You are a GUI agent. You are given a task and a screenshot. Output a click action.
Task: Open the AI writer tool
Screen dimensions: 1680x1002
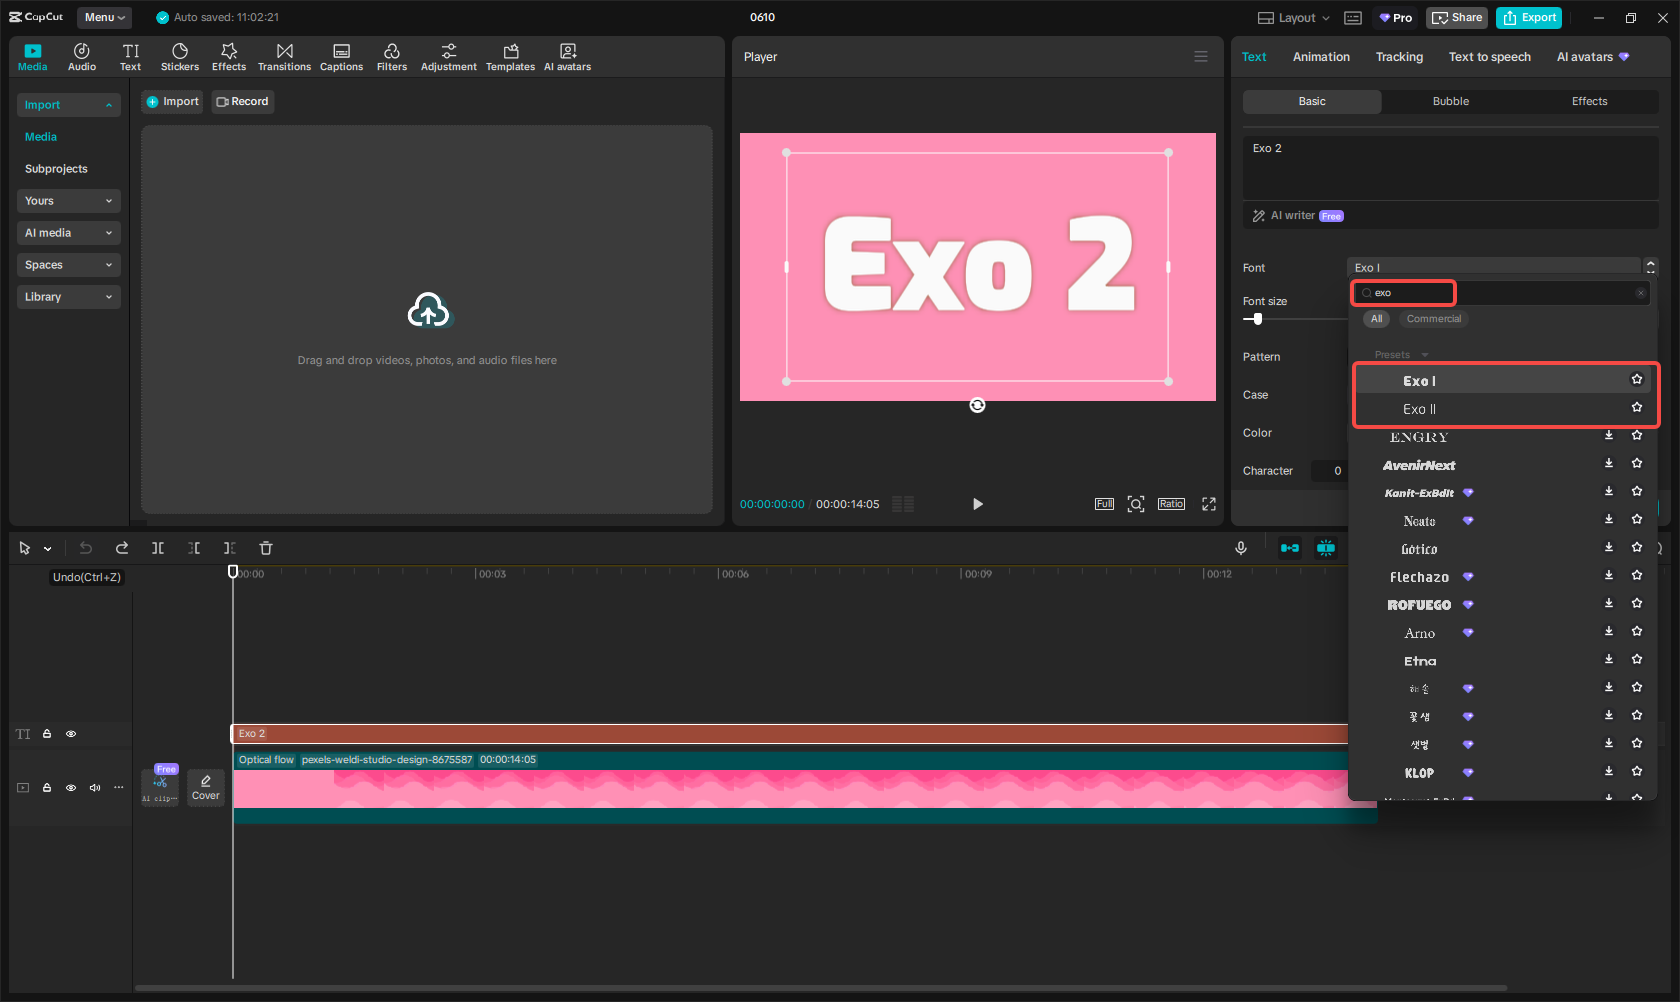(x=1297, y=216)
